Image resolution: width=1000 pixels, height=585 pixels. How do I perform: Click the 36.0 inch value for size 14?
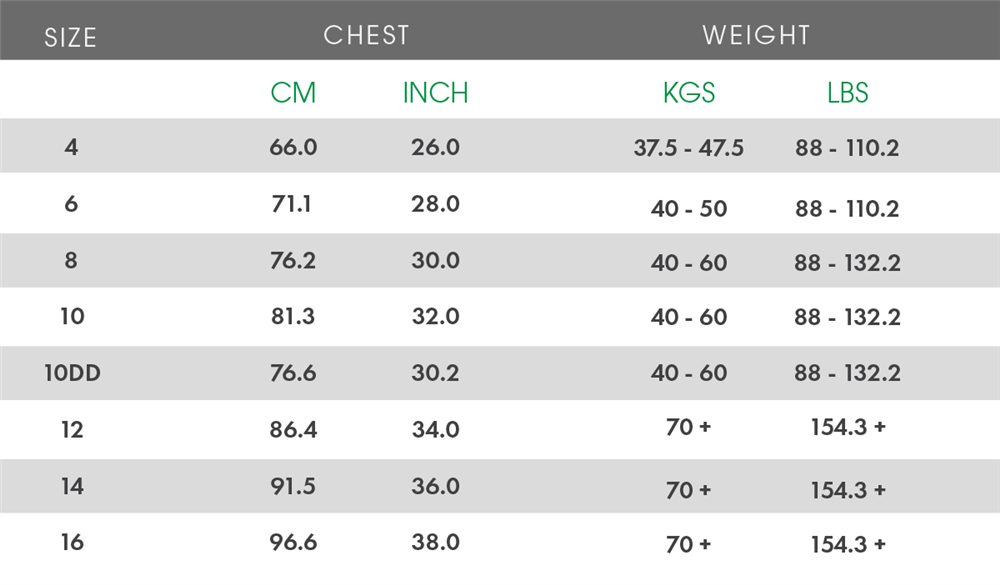click(436, 486)
